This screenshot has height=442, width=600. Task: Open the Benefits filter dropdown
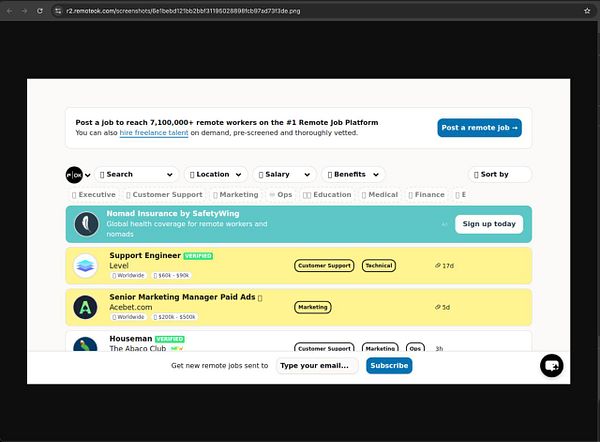(353, 175)
